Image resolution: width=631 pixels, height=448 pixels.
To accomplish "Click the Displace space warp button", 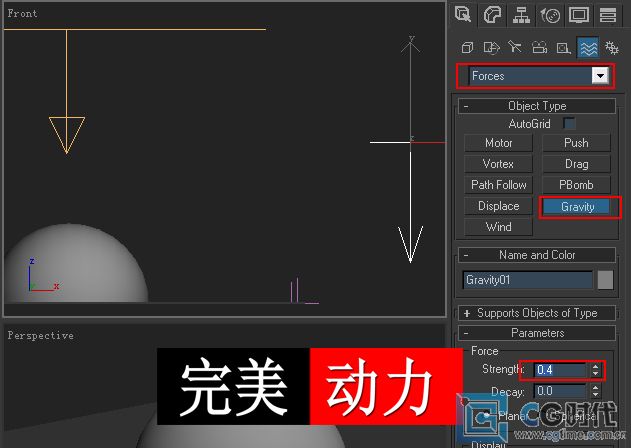I will pos(498,206).
